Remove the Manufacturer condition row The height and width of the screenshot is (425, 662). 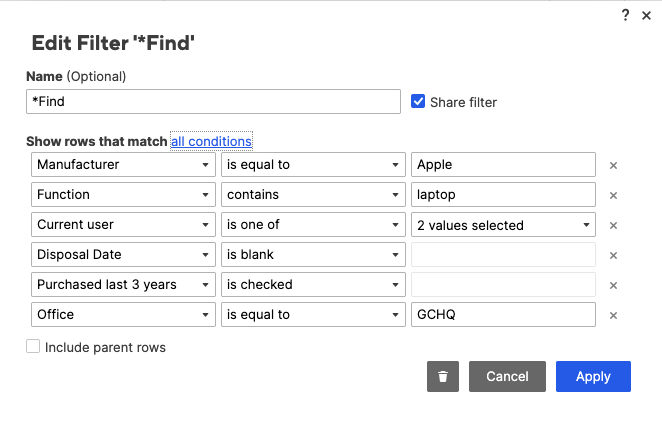click(x=614, y=165)
